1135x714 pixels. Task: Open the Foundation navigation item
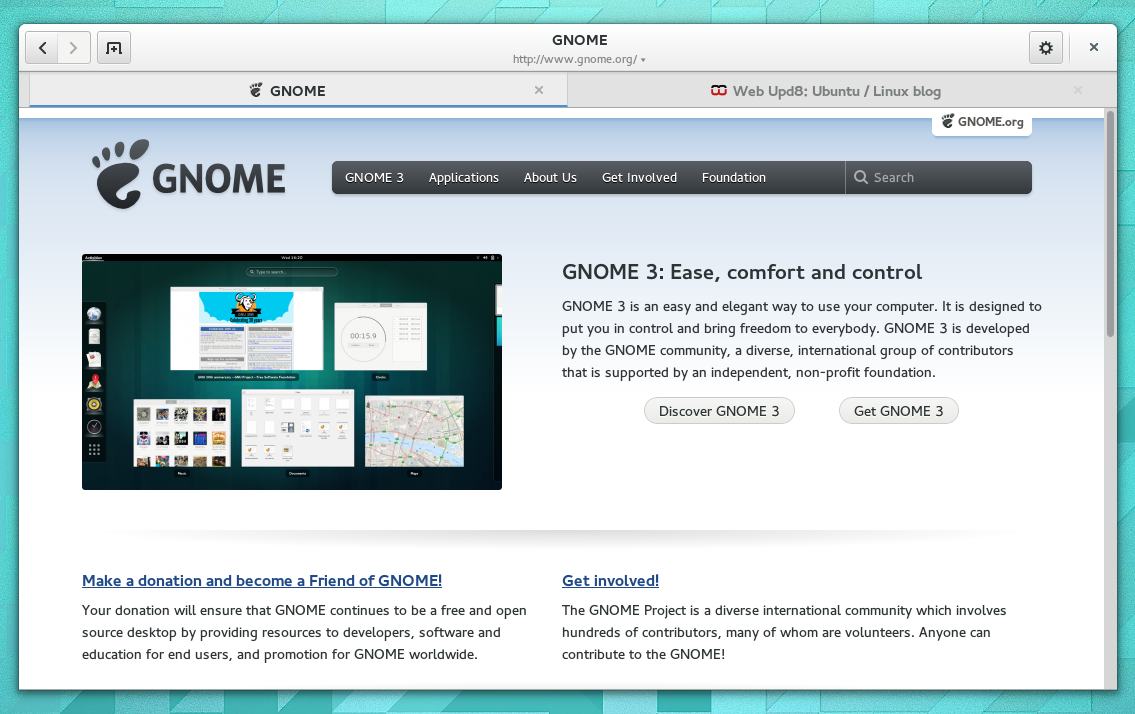[733, 177]
